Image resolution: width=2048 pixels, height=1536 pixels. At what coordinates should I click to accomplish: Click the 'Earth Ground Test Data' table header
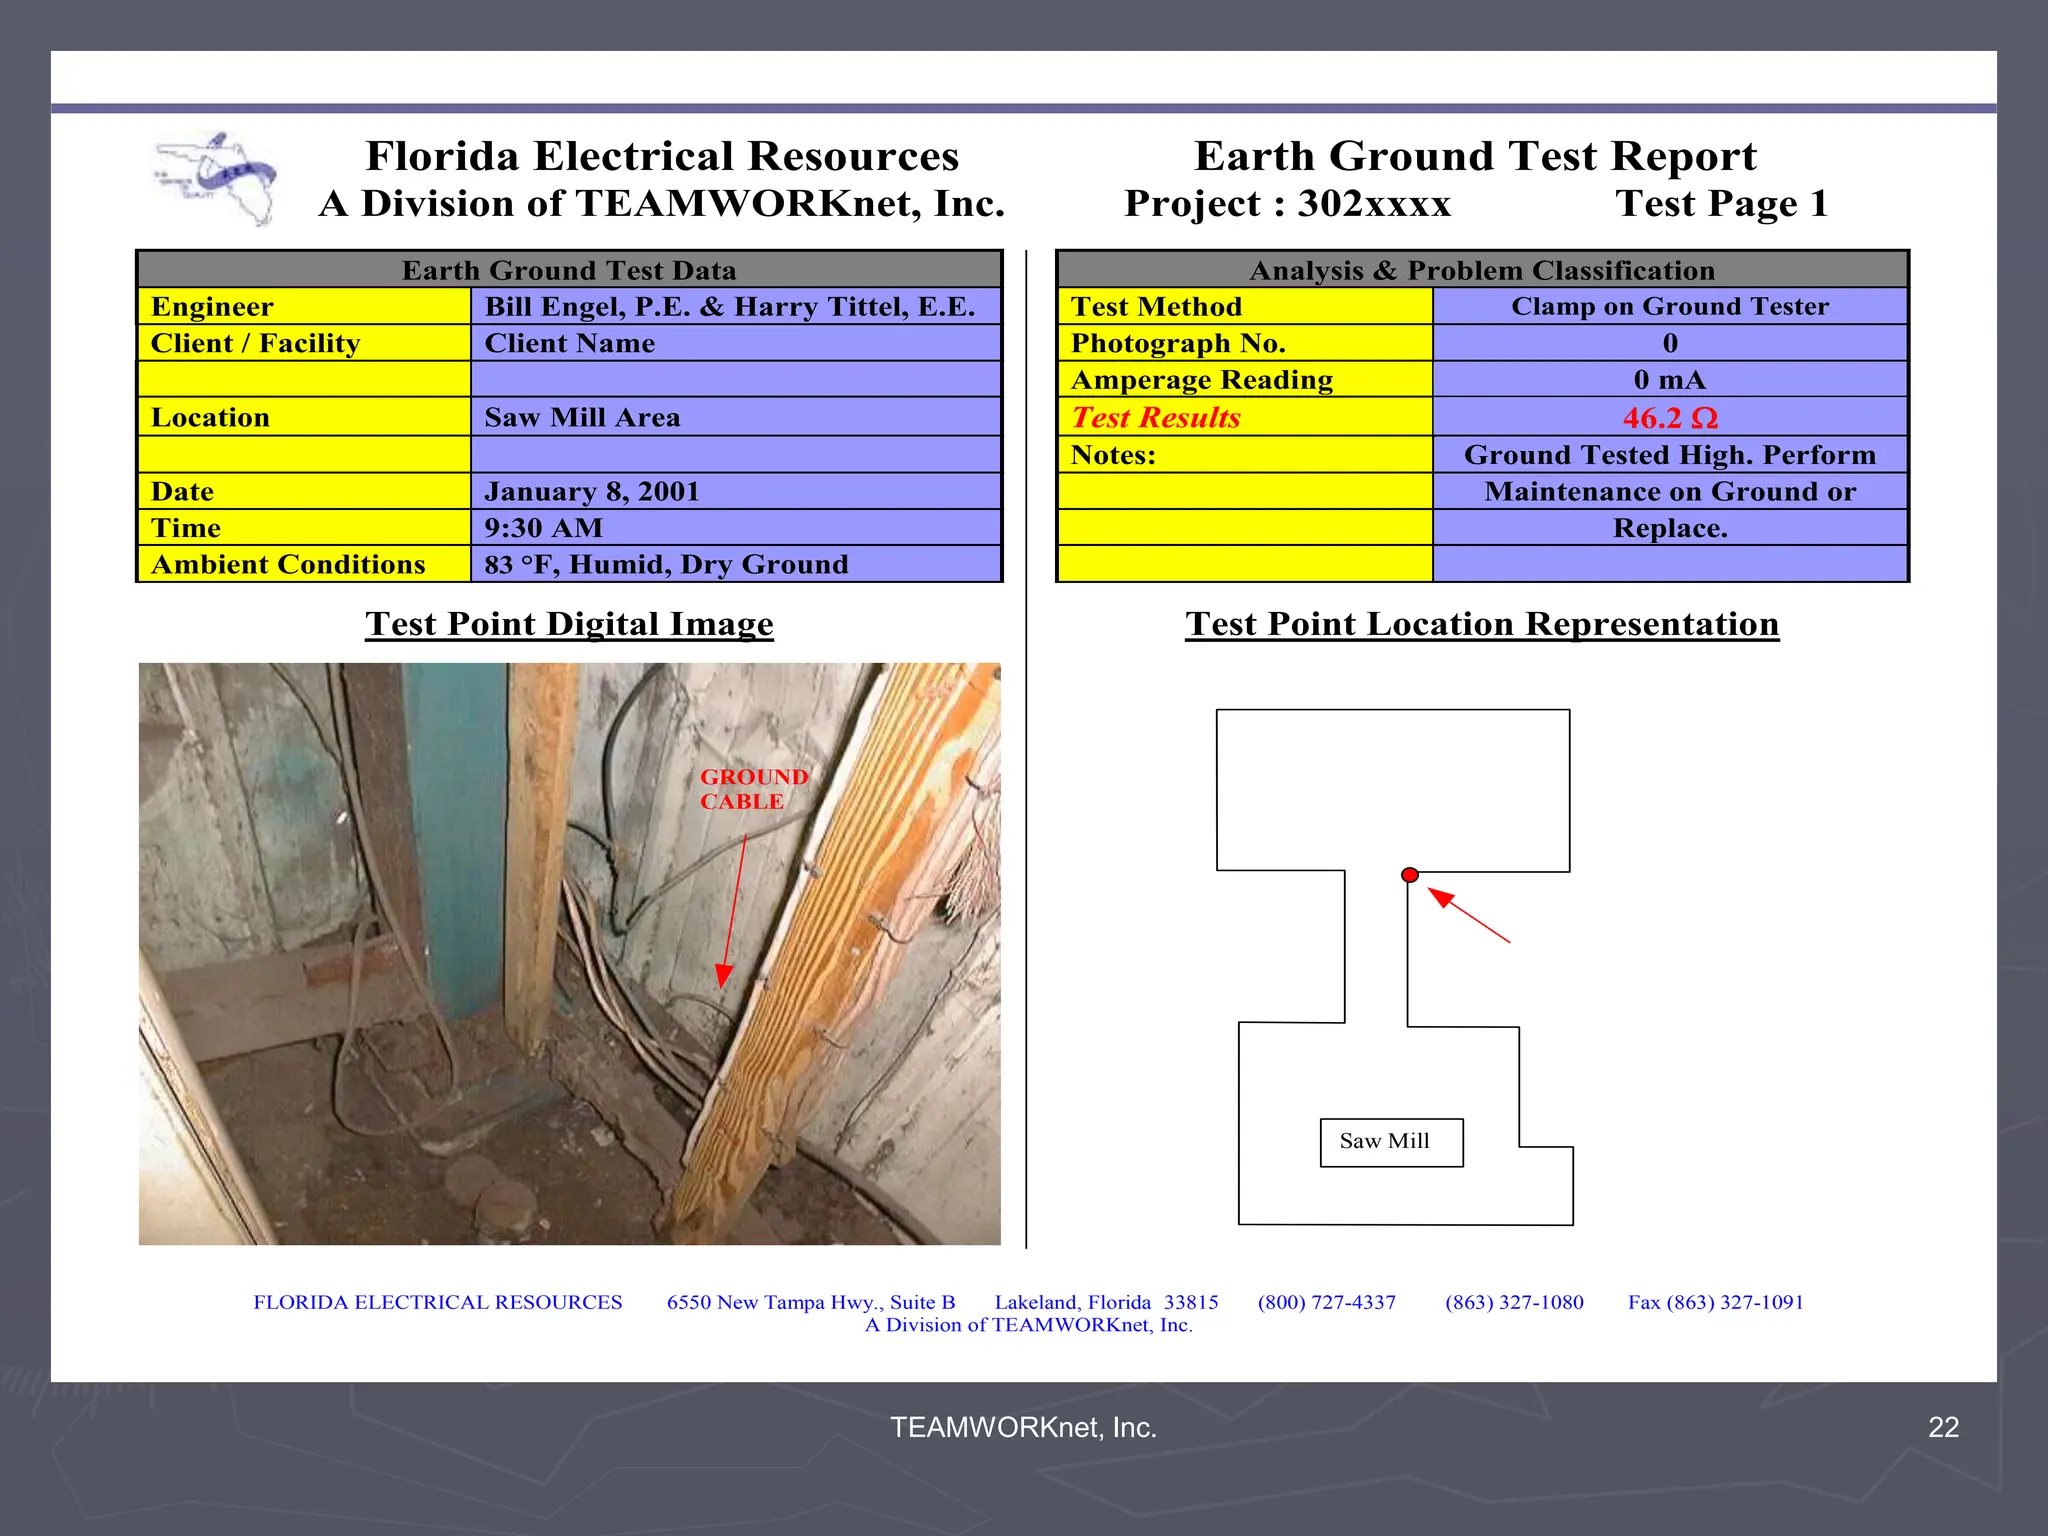tap(569, 270)
